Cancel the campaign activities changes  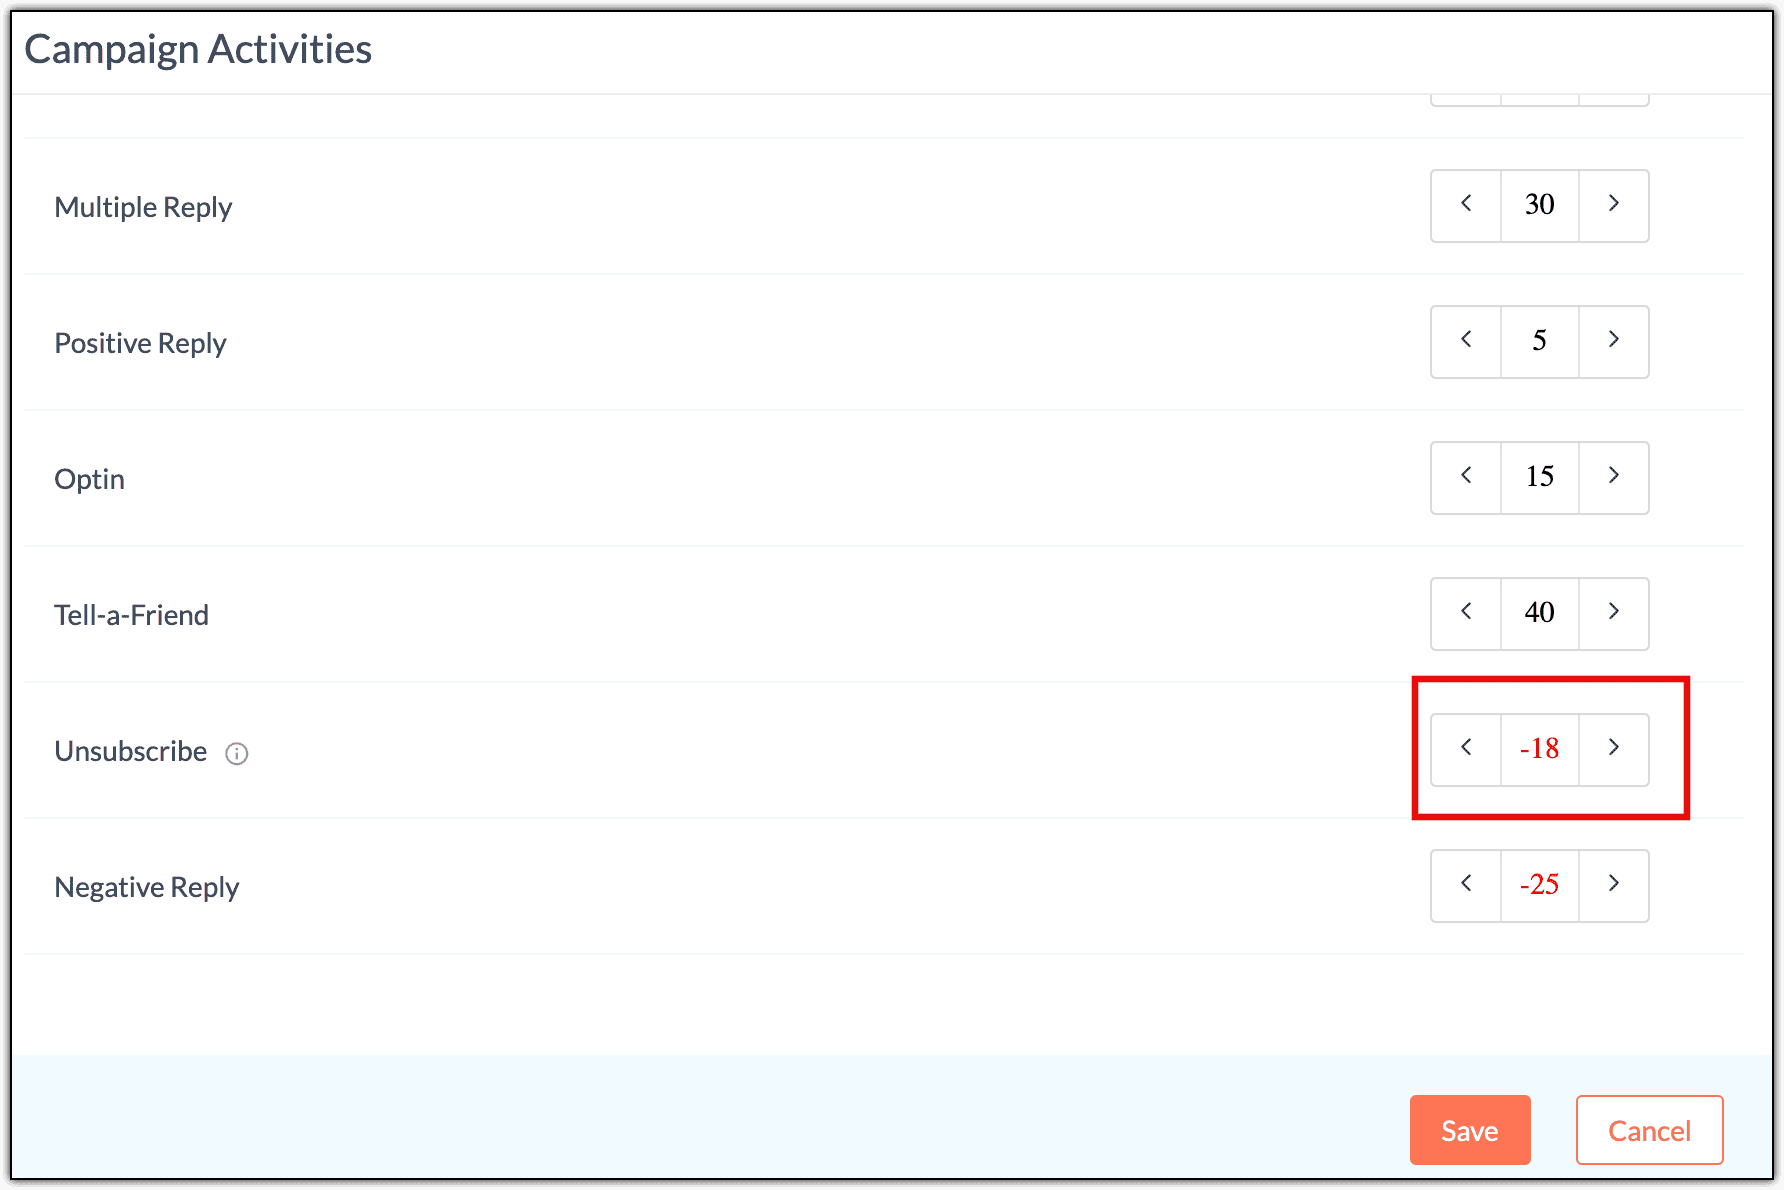(x=1649, y=1130)
